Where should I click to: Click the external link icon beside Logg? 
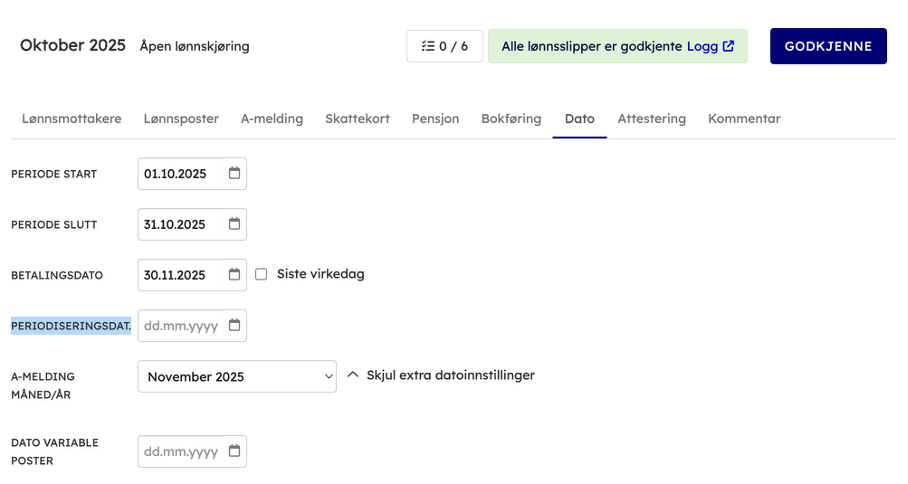pos(729,46)
